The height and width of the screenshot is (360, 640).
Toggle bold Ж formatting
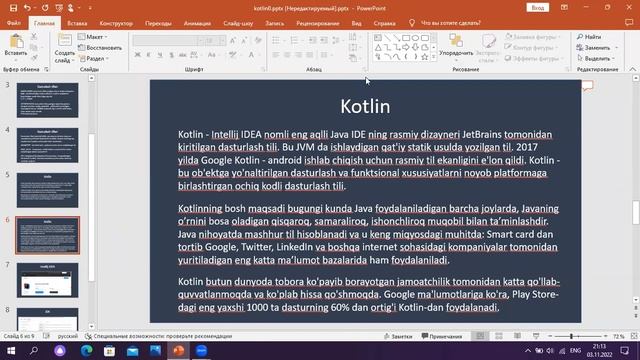pos(138,55)
